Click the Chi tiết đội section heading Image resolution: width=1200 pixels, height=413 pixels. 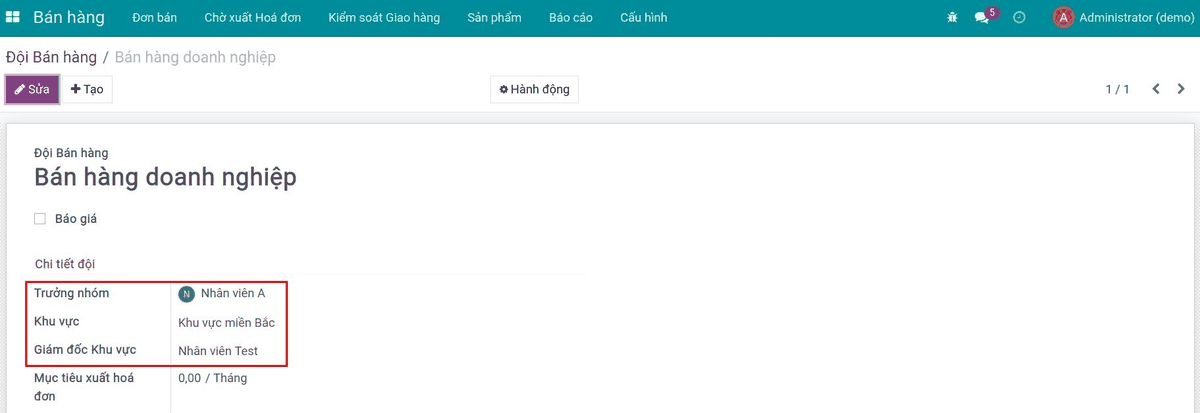click(65, 264)
